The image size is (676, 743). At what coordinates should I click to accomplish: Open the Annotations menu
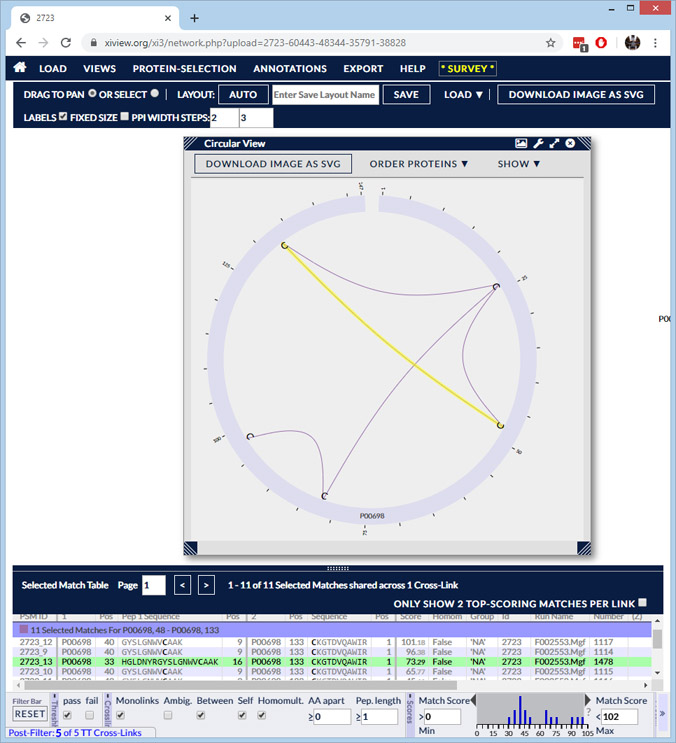pos(290,69)
